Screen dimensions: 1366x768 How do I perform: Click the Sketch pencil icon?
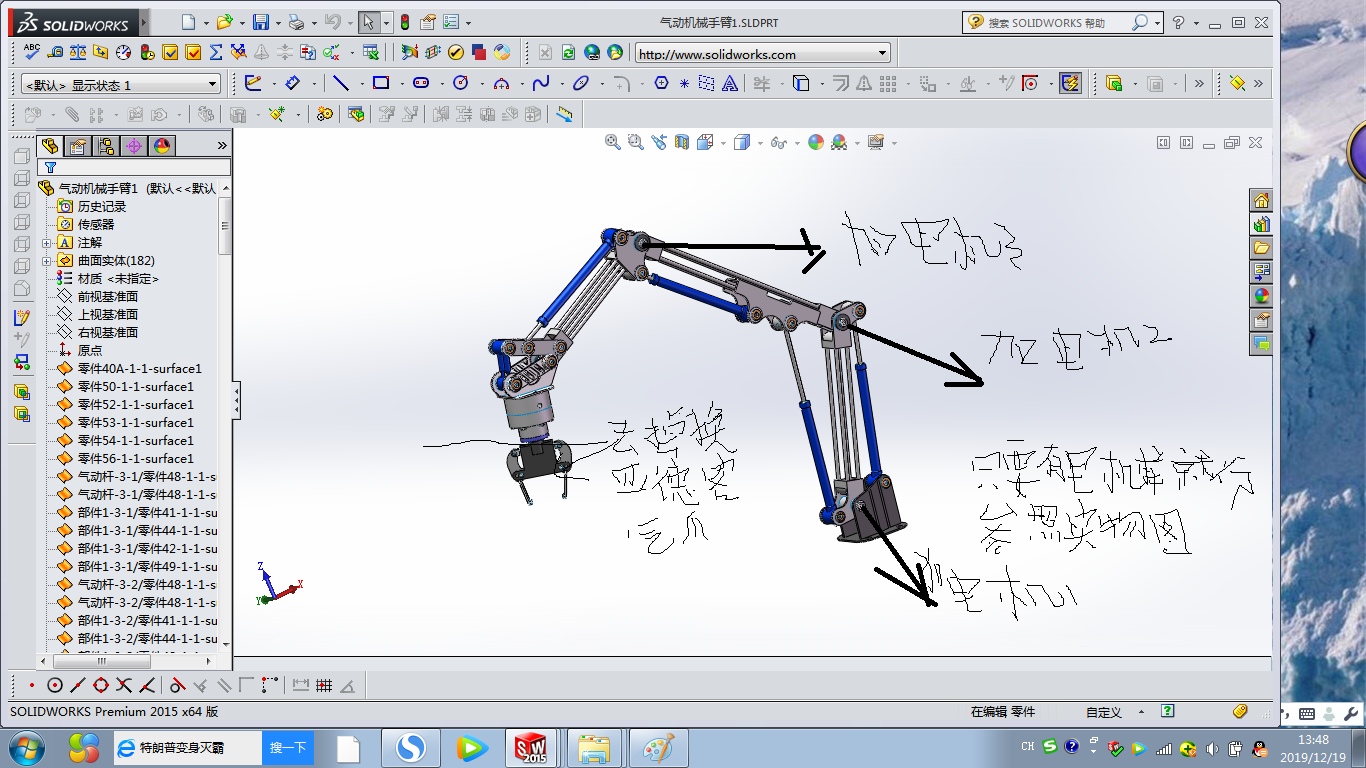point(252,84)
